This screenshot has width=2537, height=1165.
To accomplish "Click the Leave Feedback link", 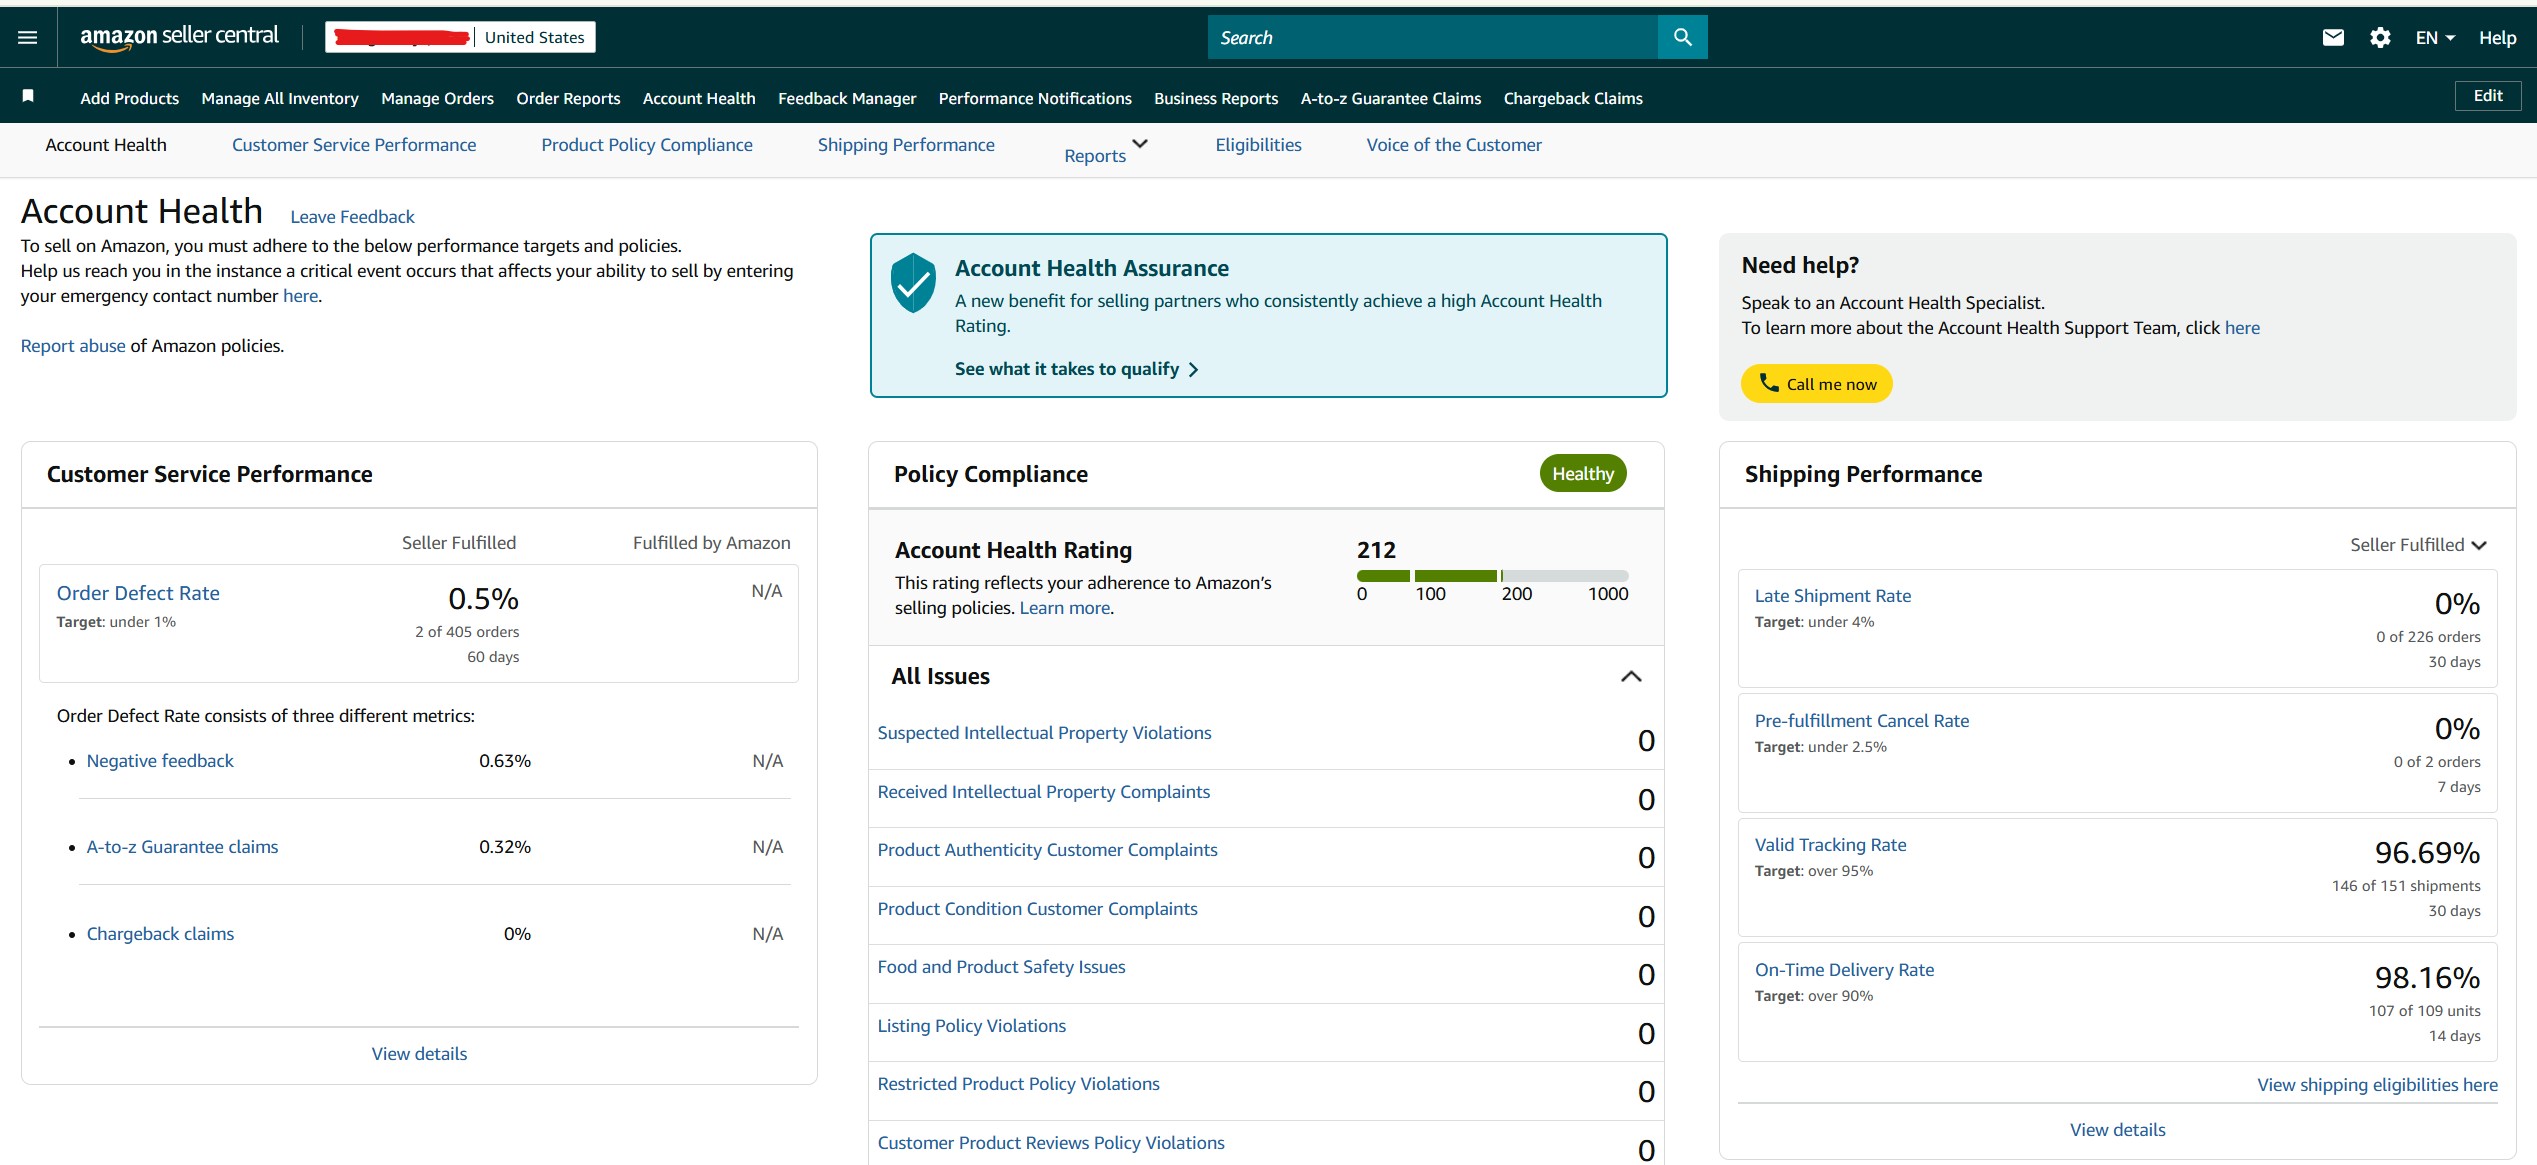I will (x=352, y=217).
